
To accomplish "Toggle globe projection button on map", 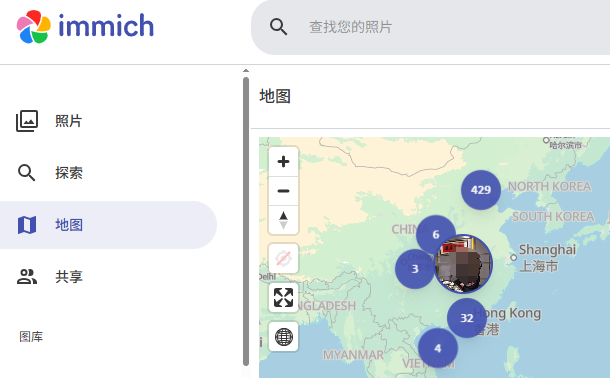I will 283,336.
